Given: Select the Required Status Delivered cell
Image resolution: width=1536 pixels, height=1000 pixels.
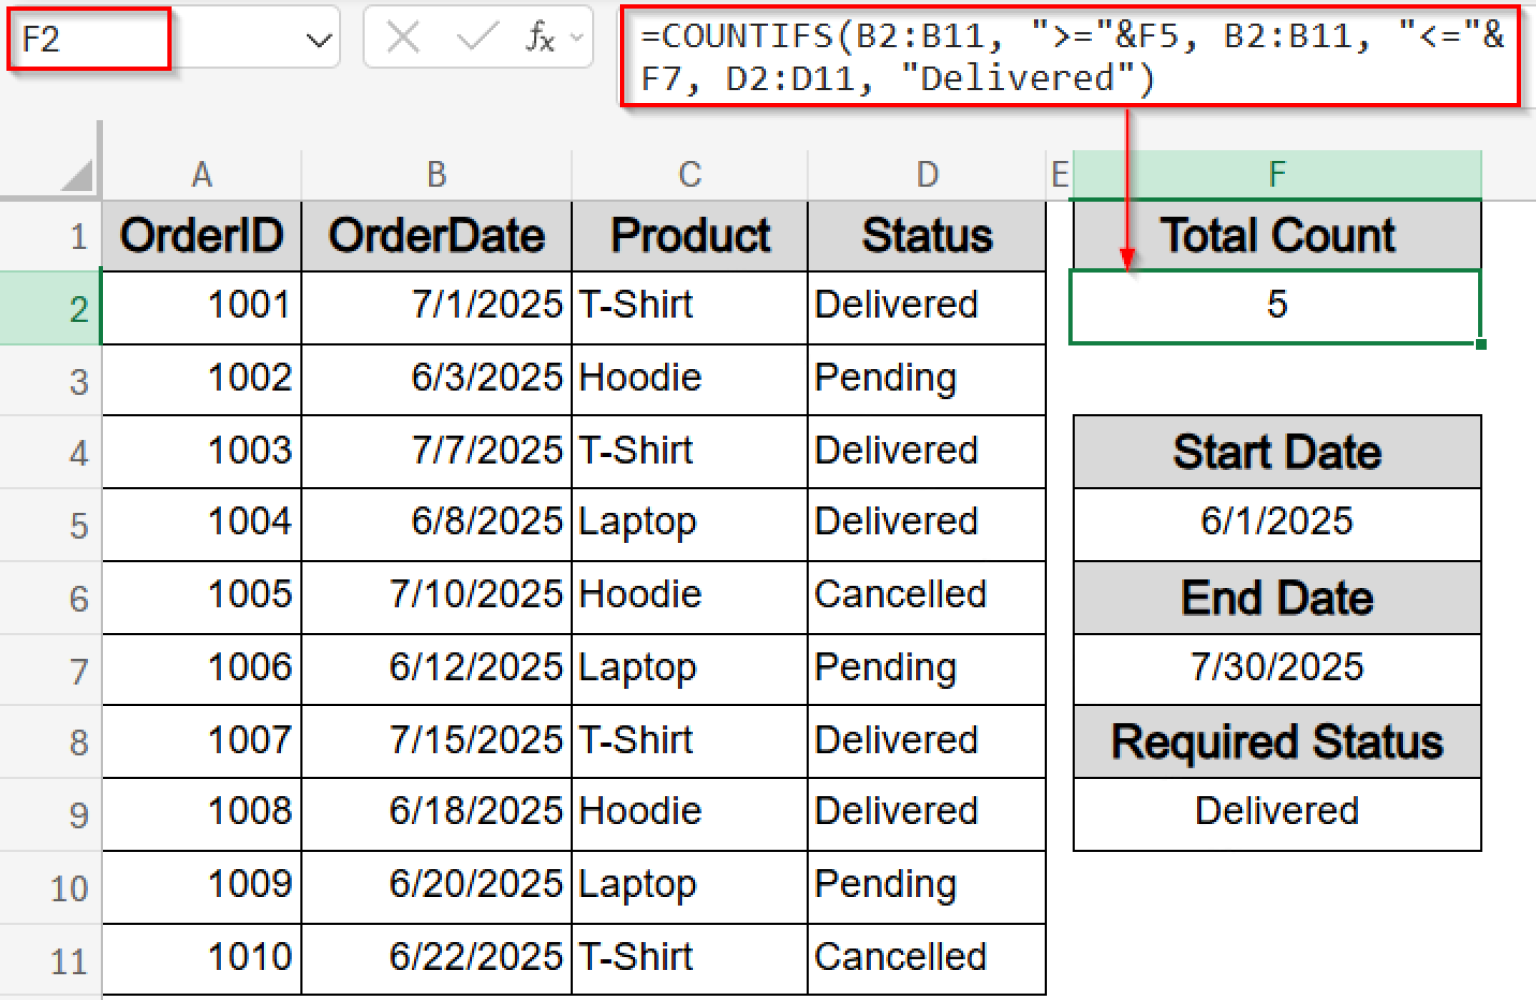Looking at the screenshot, I should (x=1276, y=812).
